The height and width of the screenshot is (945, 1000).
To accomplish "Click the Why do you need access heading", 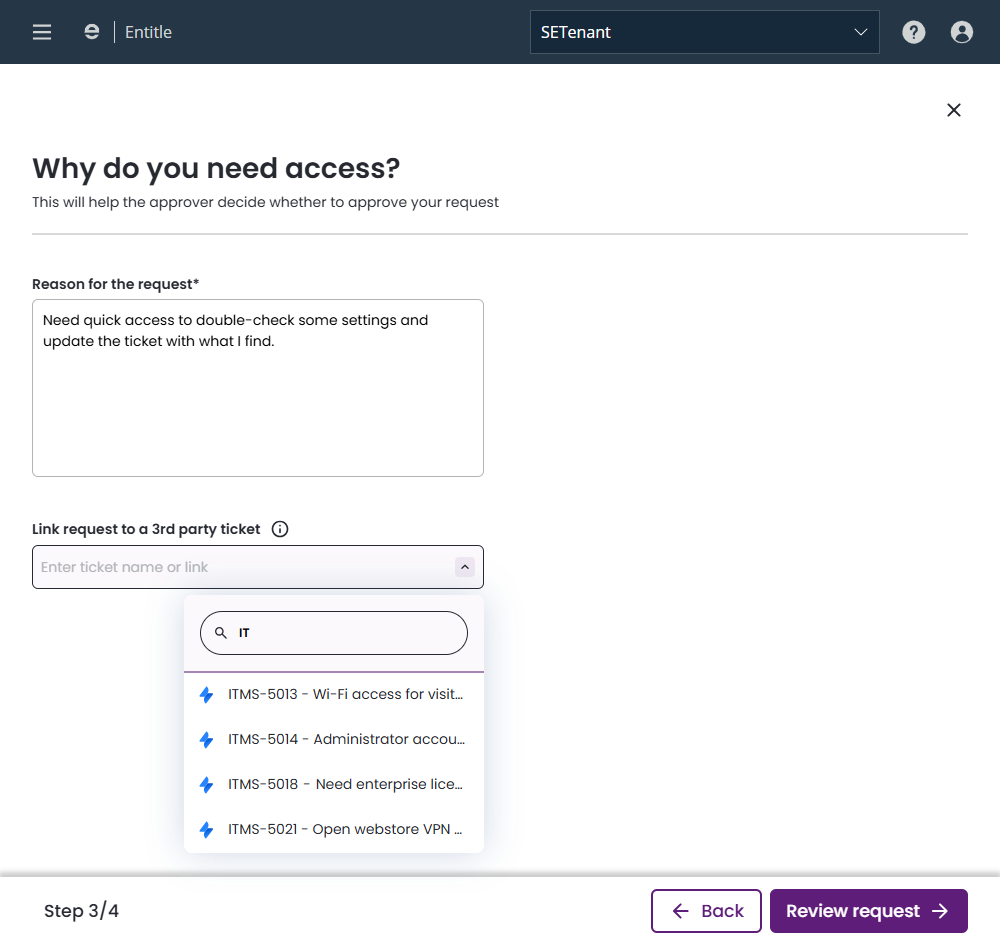I will 216,168.
